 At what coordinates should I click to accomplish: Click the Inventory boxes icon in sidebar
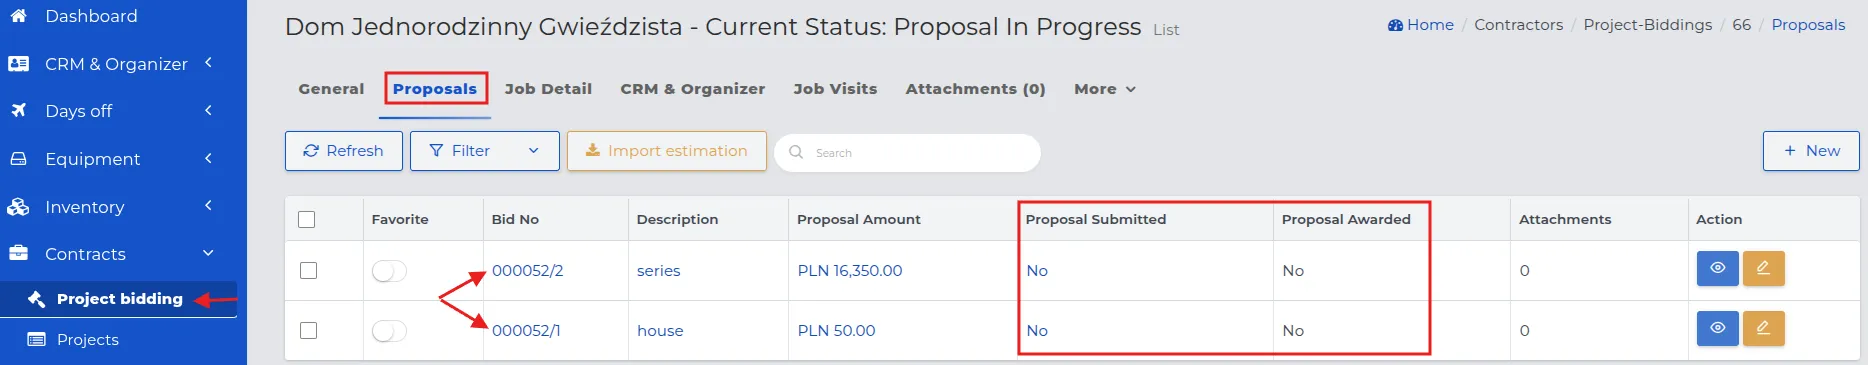[19, 207]
